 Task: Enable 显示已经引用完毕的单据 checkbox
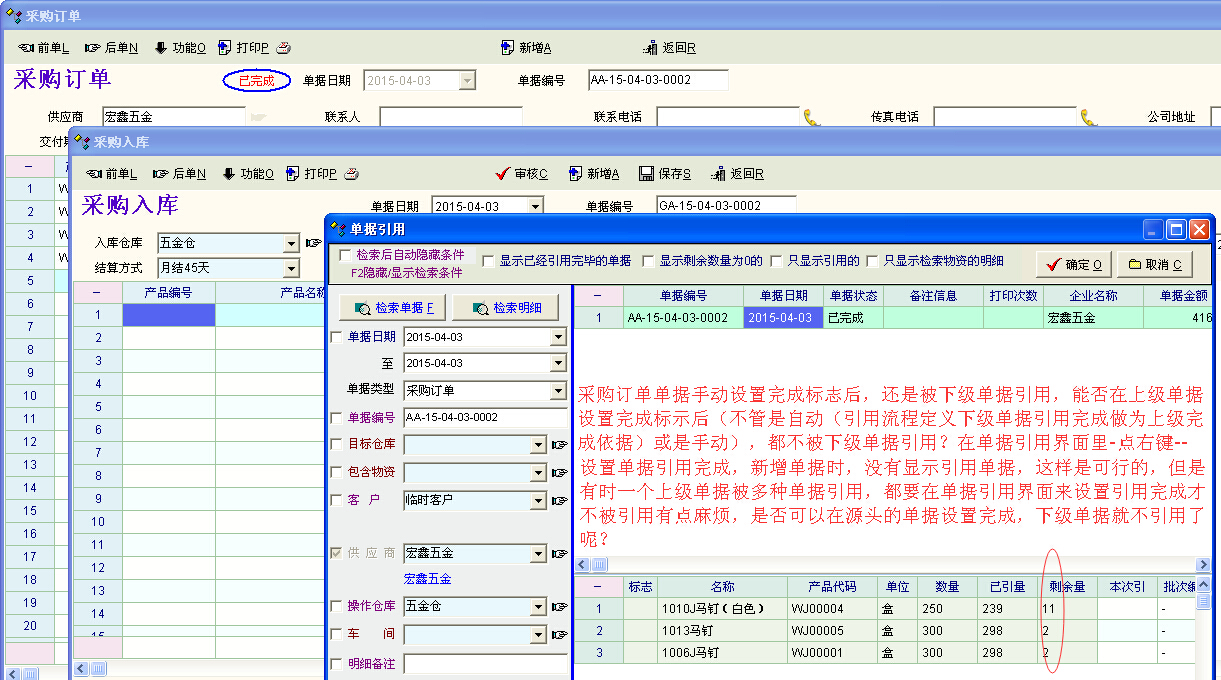(489, 261)
